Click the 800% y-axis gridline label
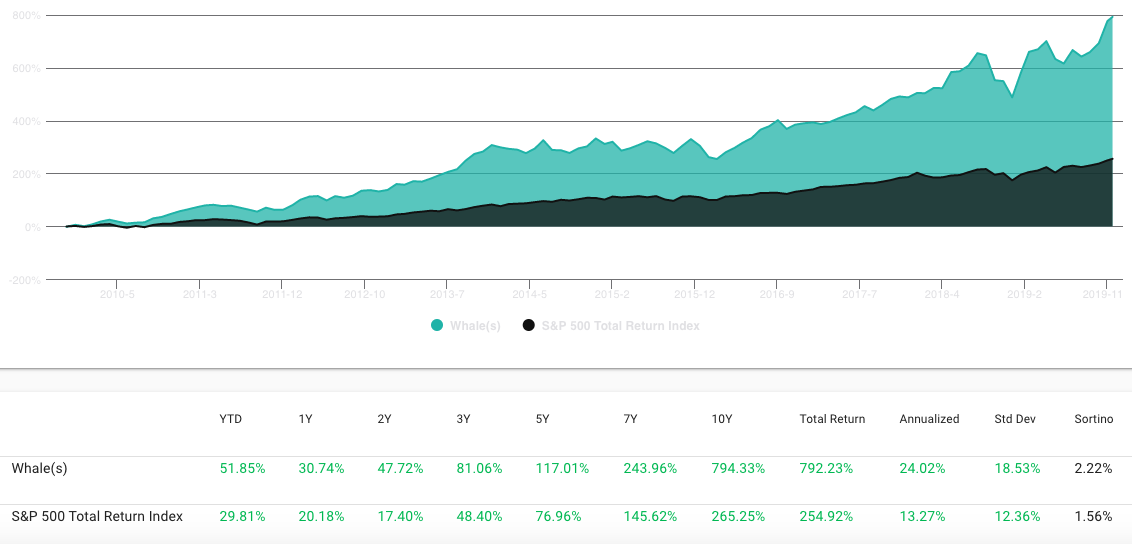 pos(25,15)
